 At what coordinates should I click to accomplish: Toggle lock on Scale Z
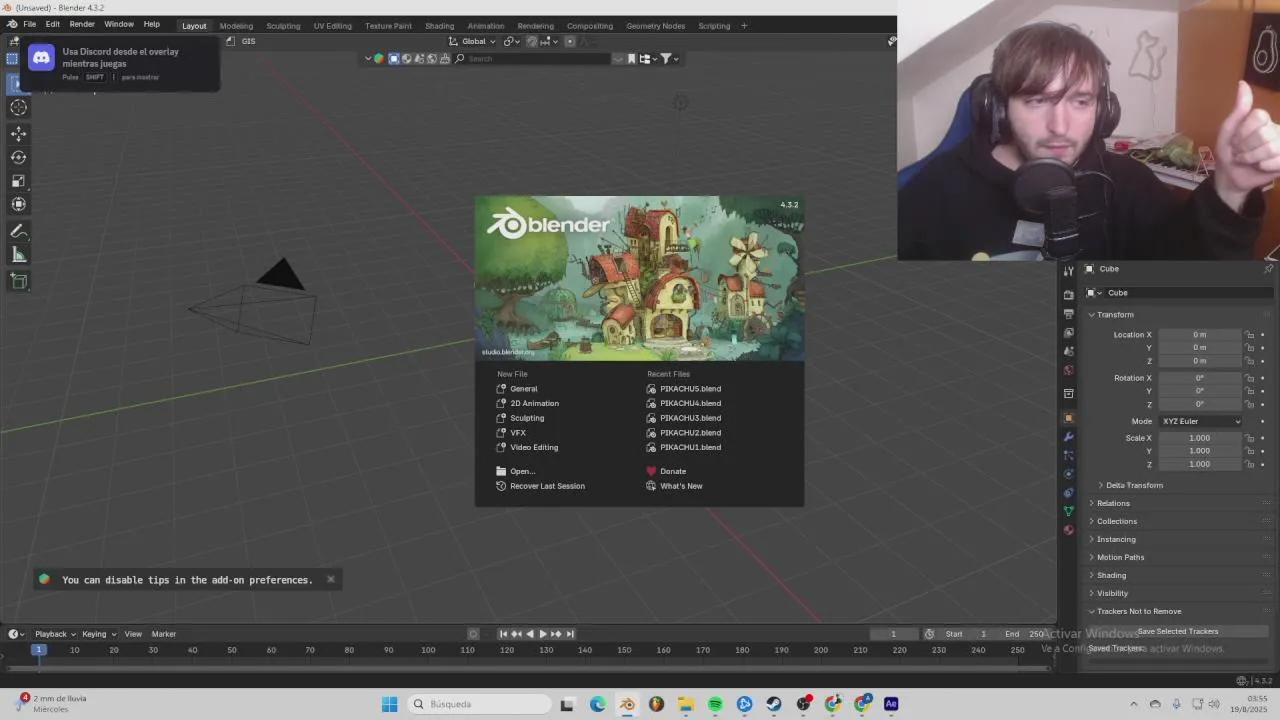click(1249, 464)
